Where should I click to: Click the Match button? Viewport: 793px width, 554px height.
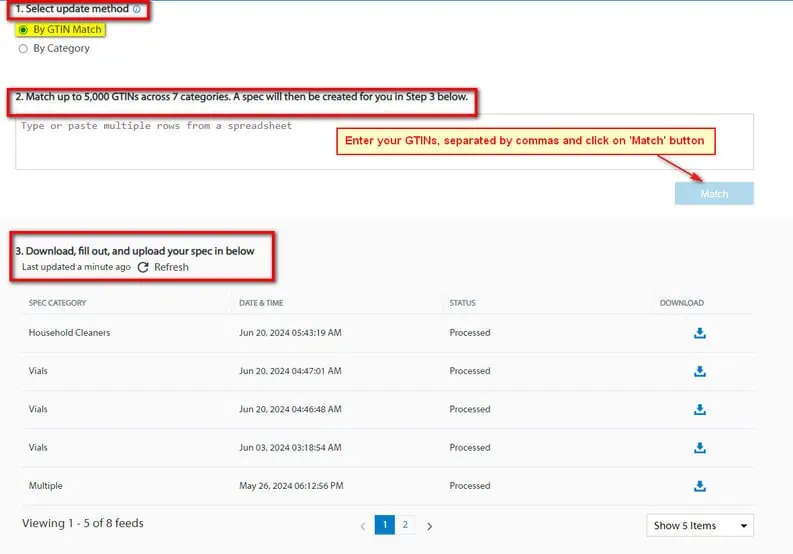coord(714,193)
